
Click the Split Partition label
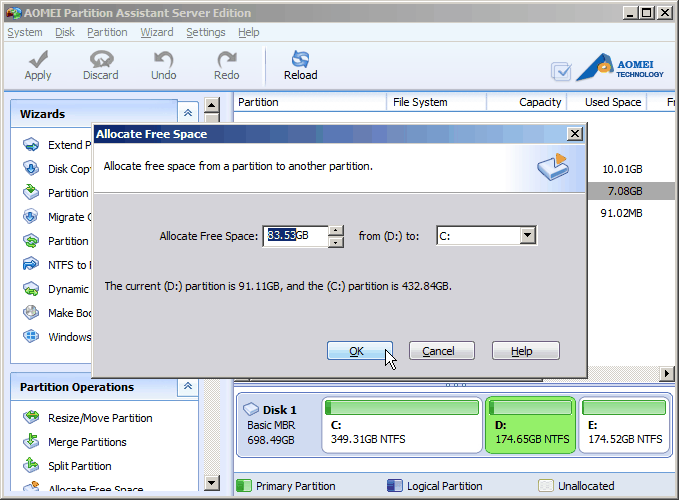(80, 466)
